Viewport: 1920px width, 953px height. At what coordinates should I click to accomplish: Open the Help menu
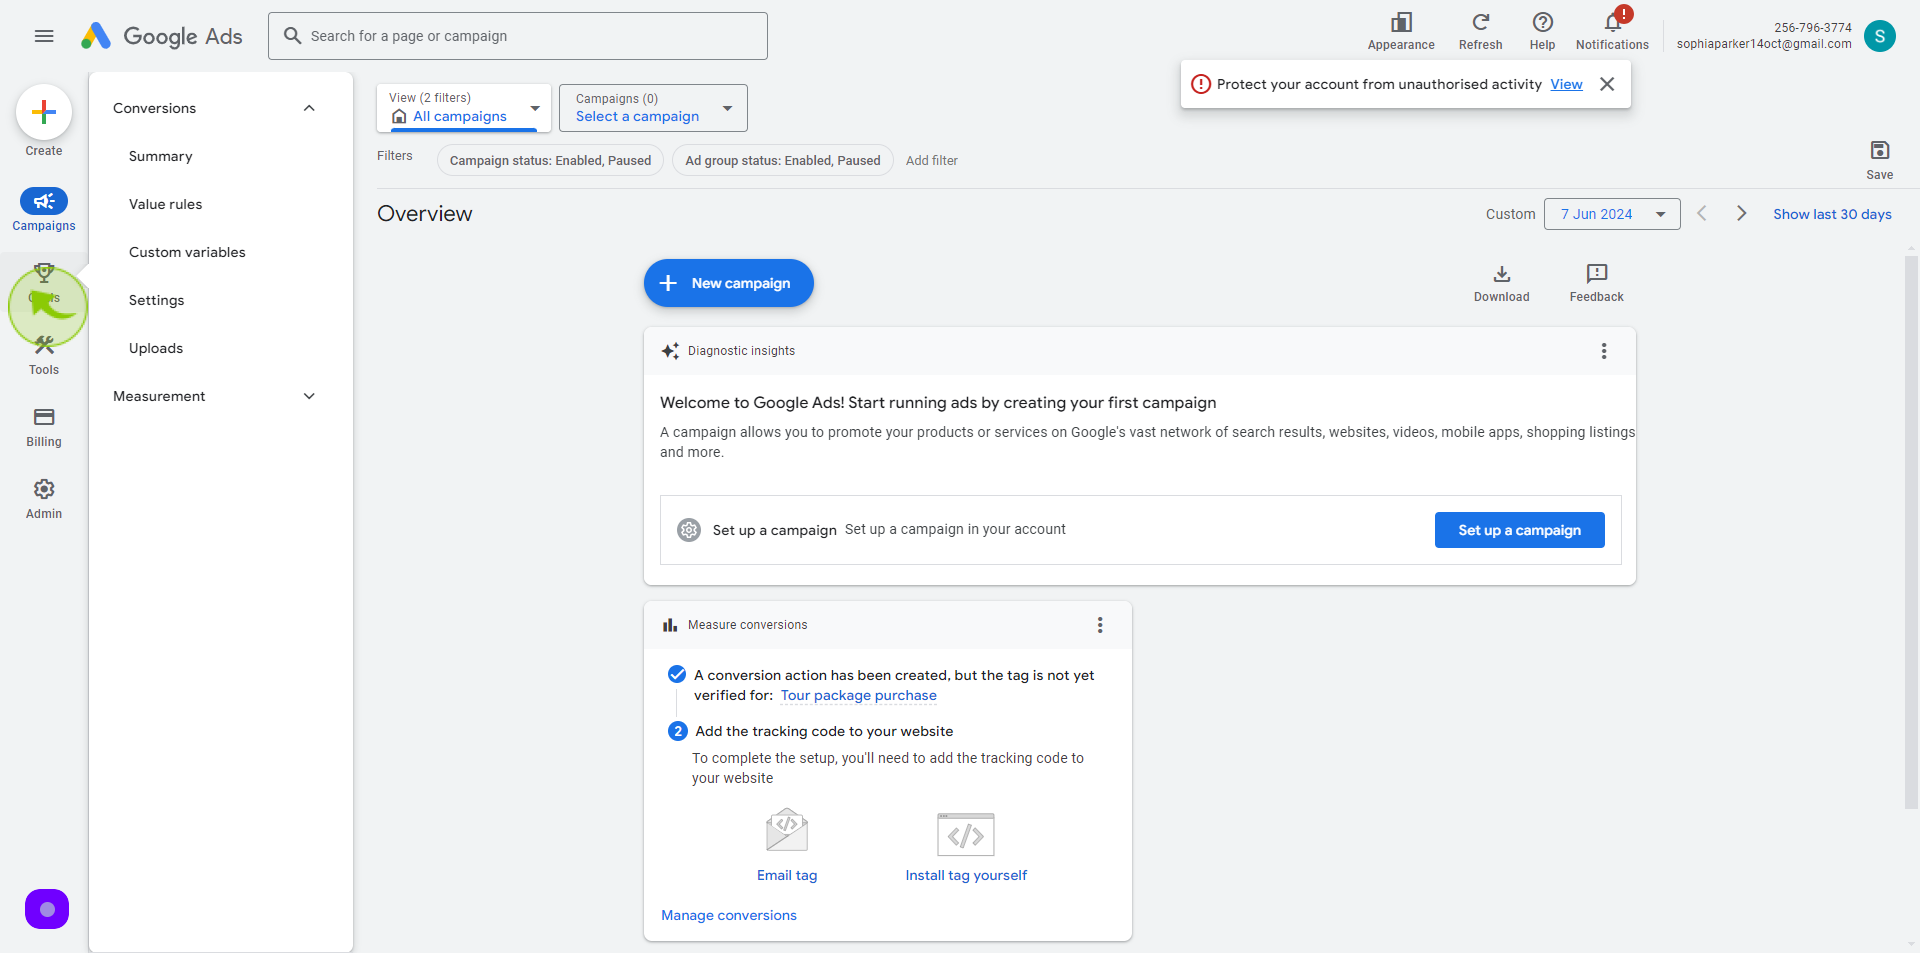[1542, 32]
